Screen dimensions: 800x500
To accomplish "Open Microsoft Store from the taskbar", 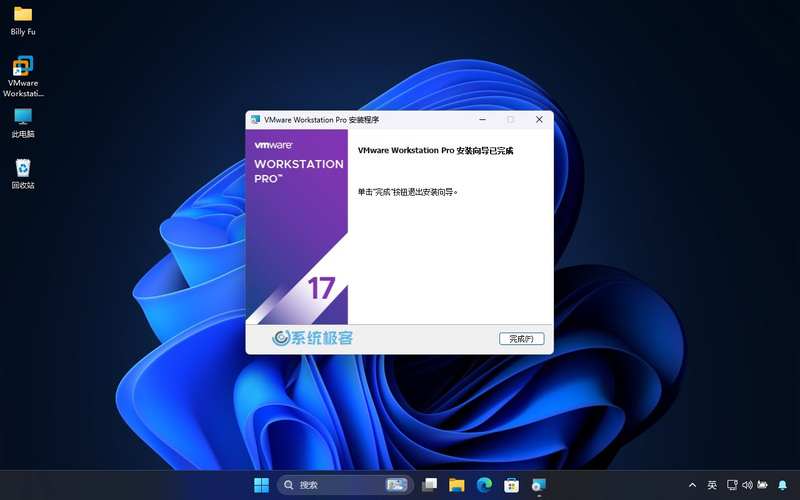I will (512, 485).
